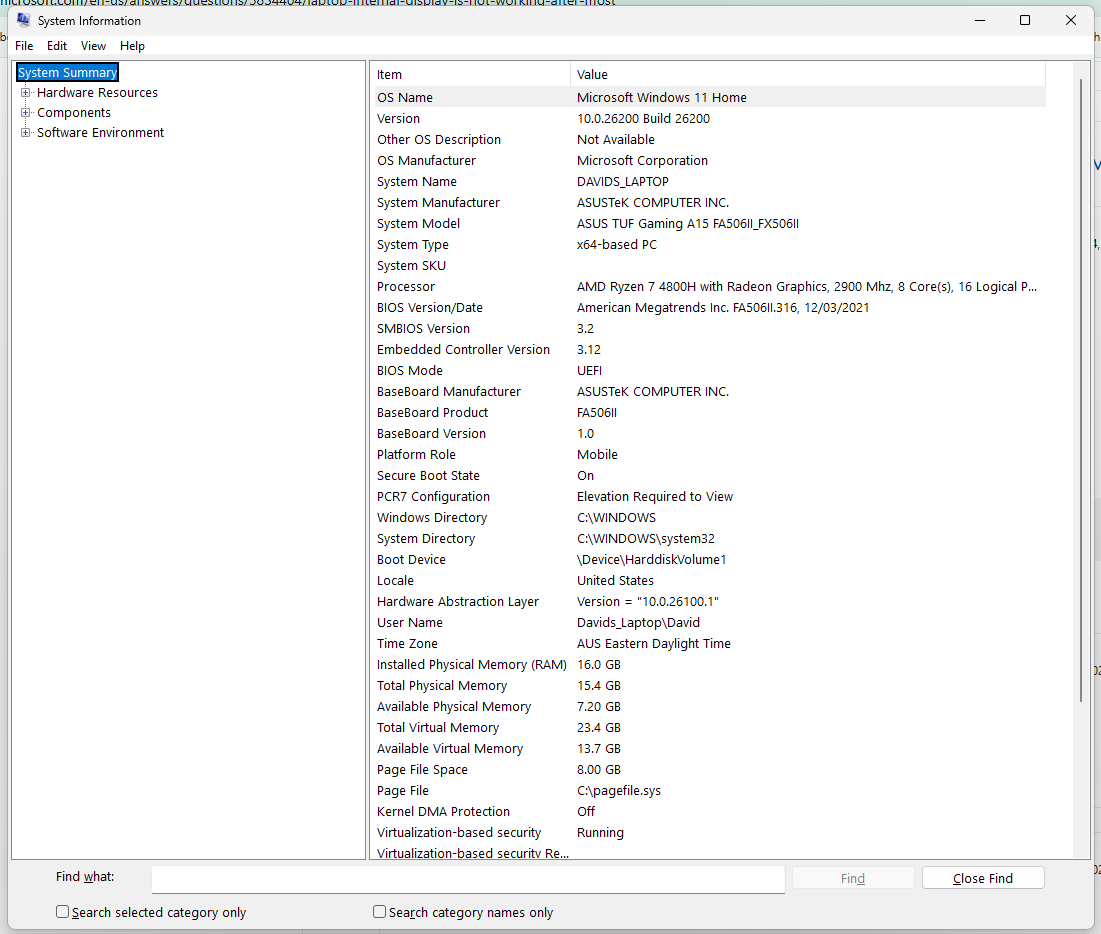1101x934 pixels.
Task: Click the System Information app icon in title bar
Action: coord(24,20)
